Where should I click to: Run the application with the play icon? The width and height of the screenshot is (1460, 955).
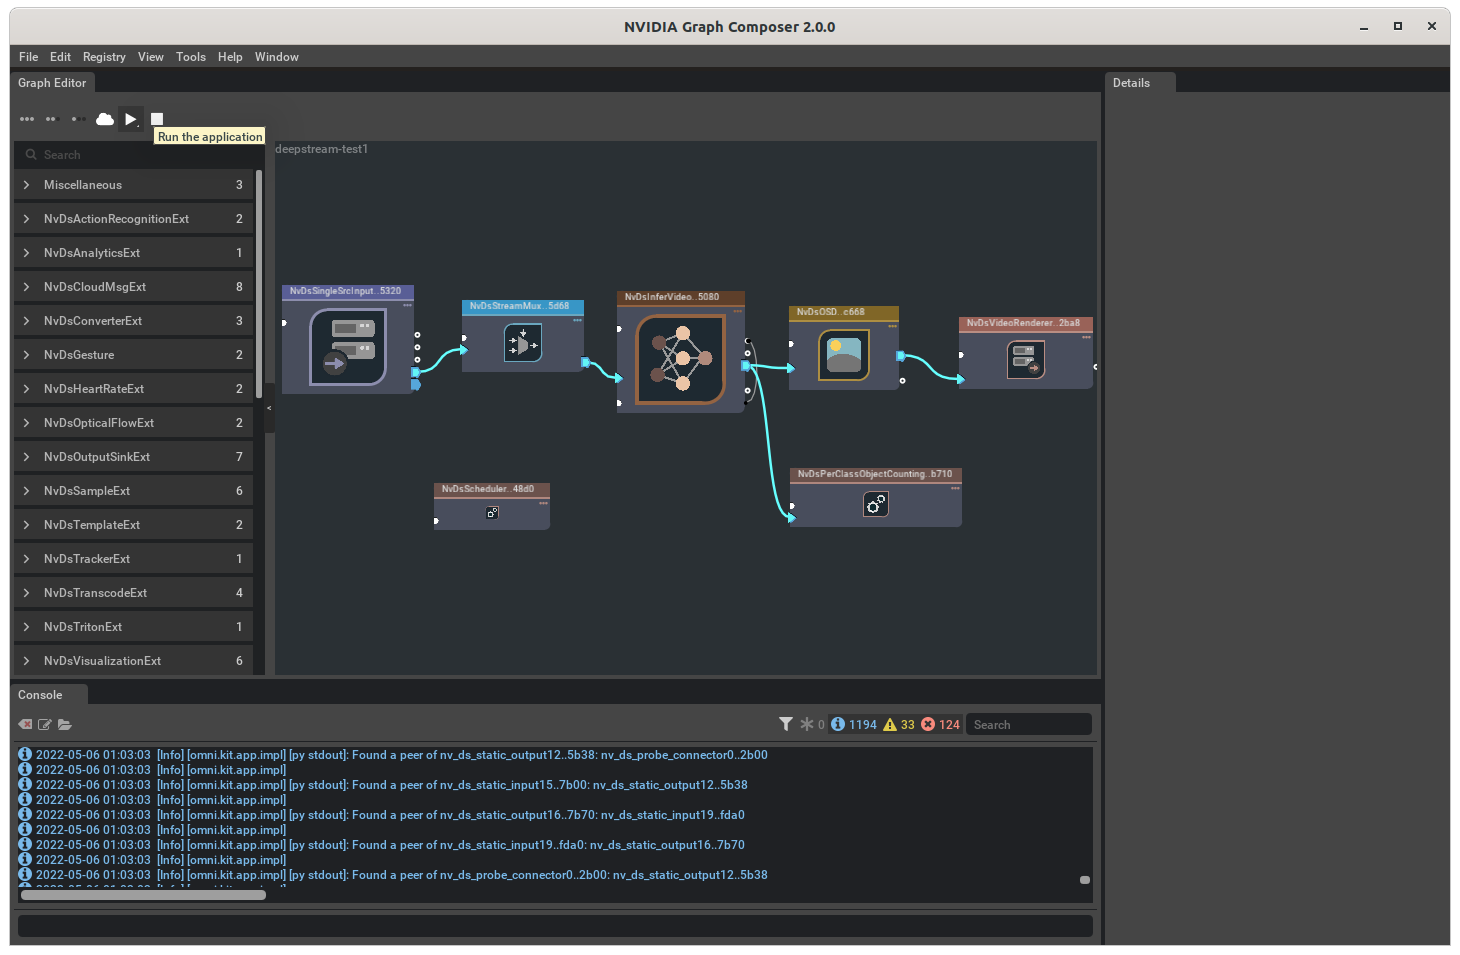130,118
